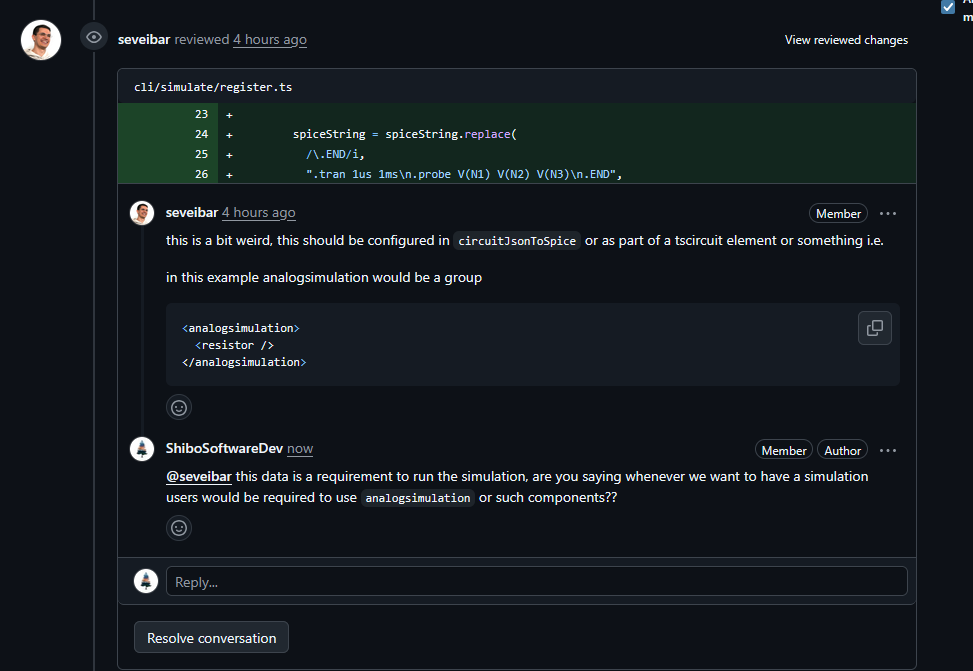Open the cli/simulate/register.ts file link
The width and height of the screenshot is (973, 671).
[x=213, y=87]
